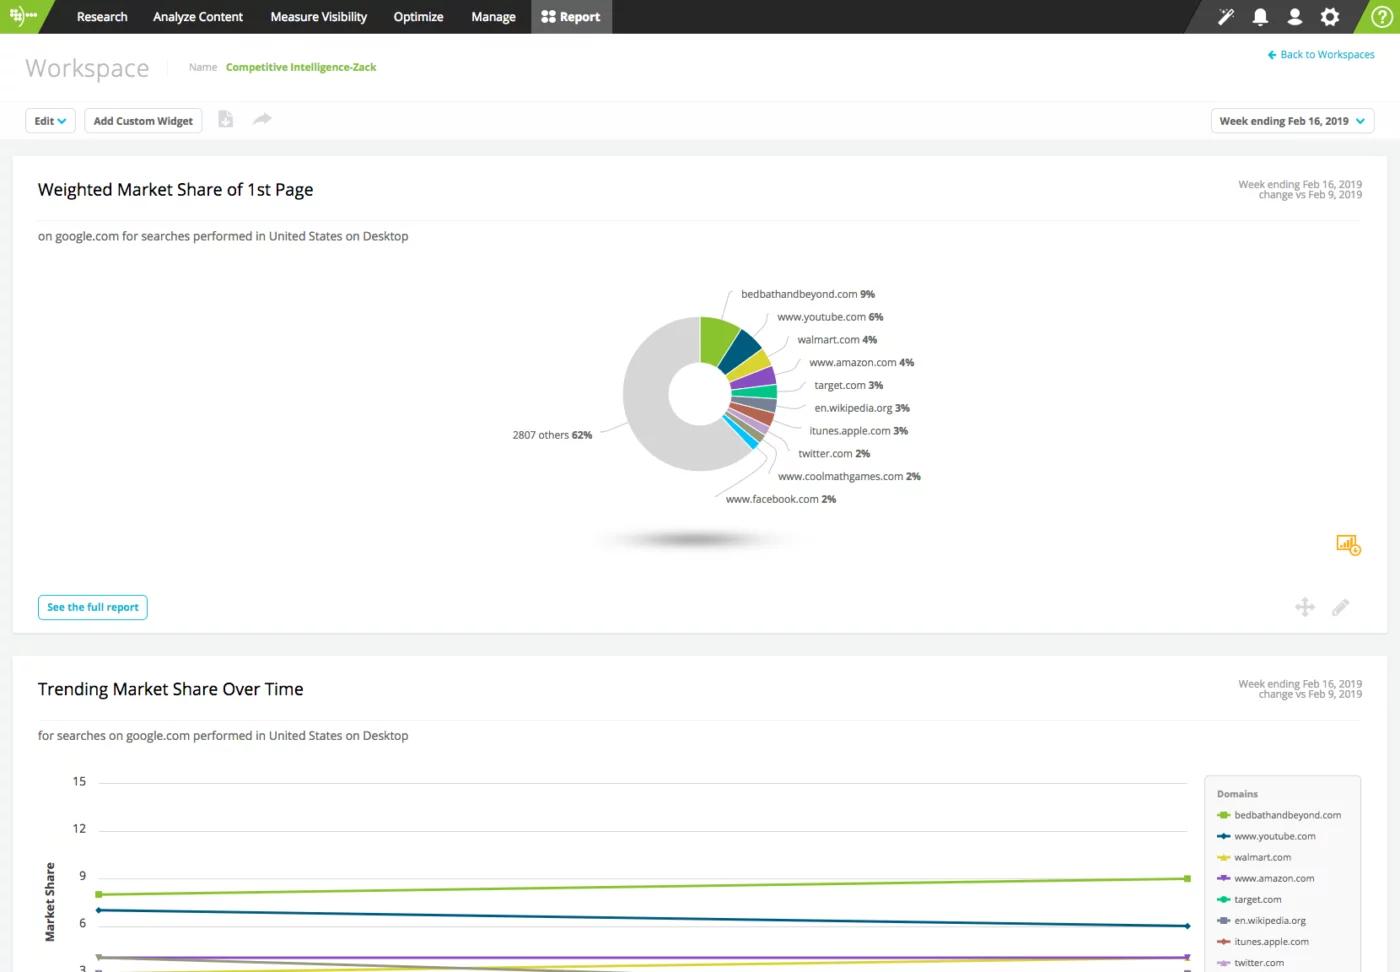Open the magic wand recommendations icon

click(1225, 16)
